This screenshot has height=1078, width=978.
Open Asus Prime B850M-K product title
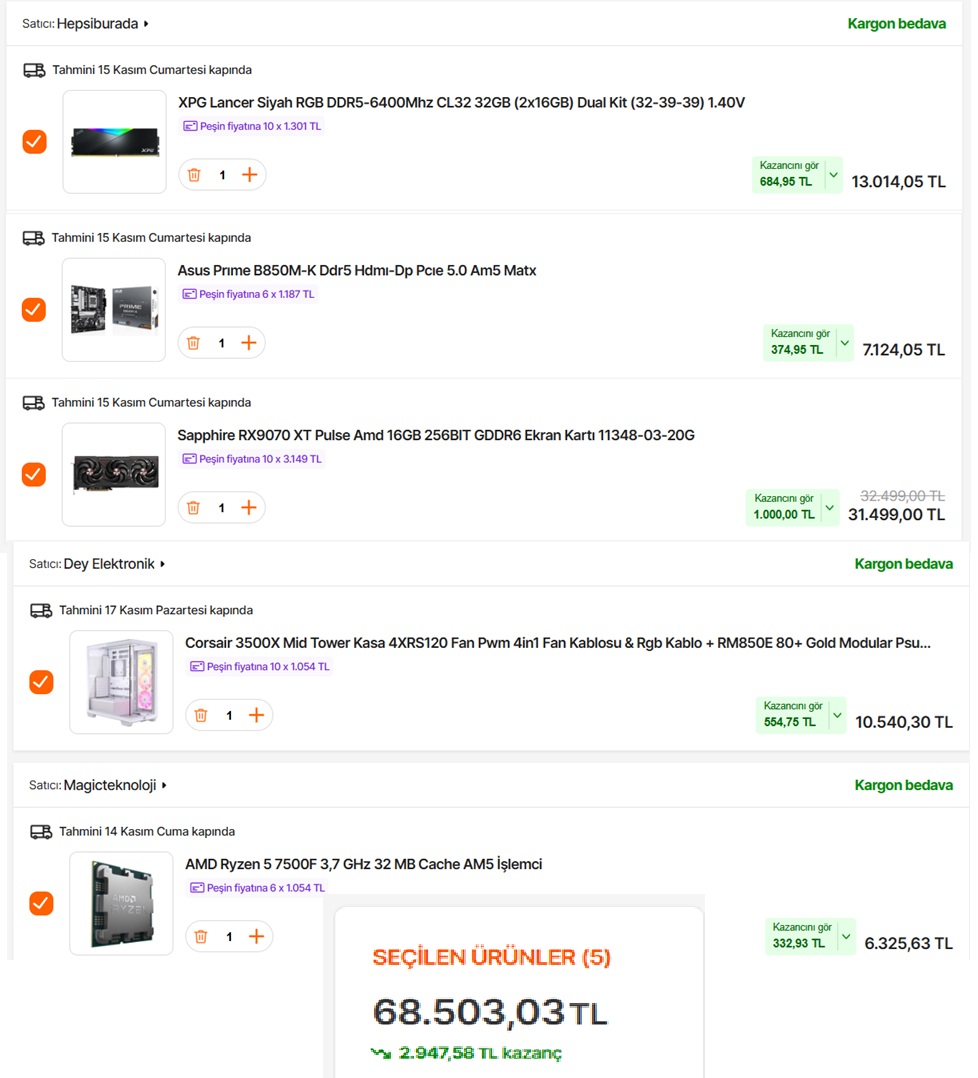(x=357, y=270)
